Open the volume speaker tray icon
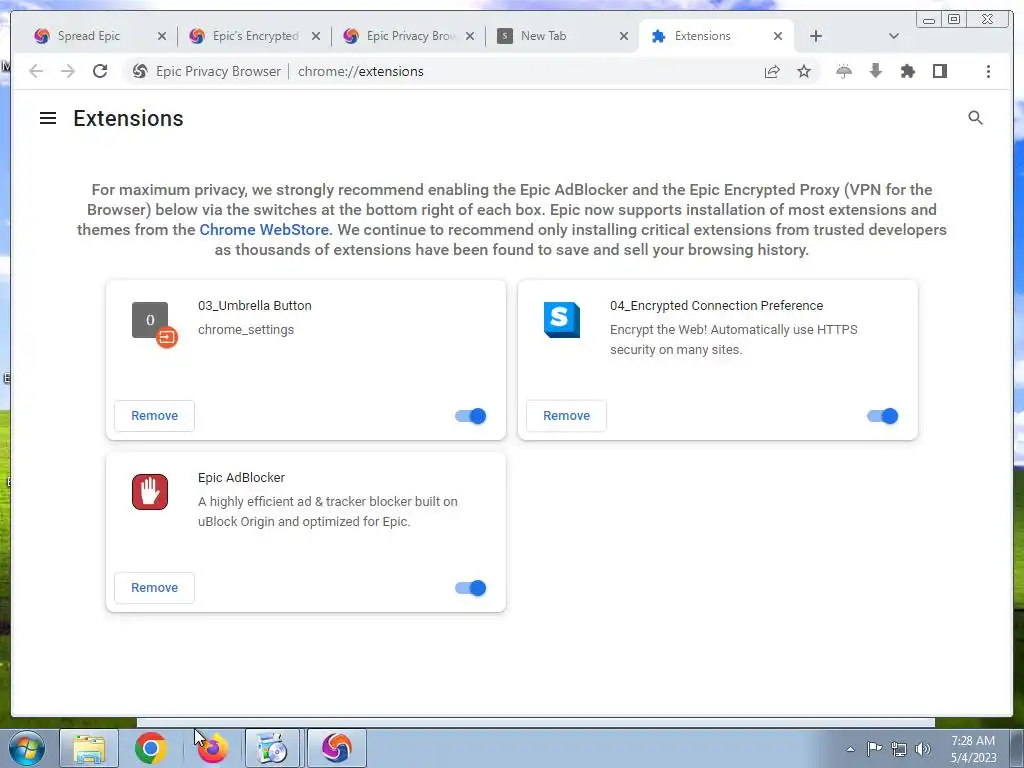 point(922,749)
